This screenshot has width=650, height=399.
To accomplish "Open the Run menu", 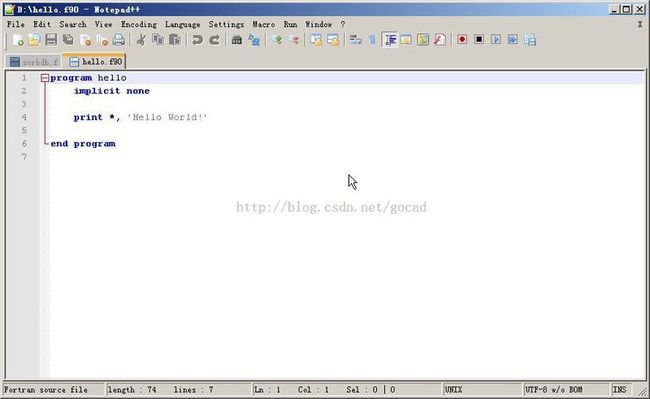I will [x=290, y=24].
